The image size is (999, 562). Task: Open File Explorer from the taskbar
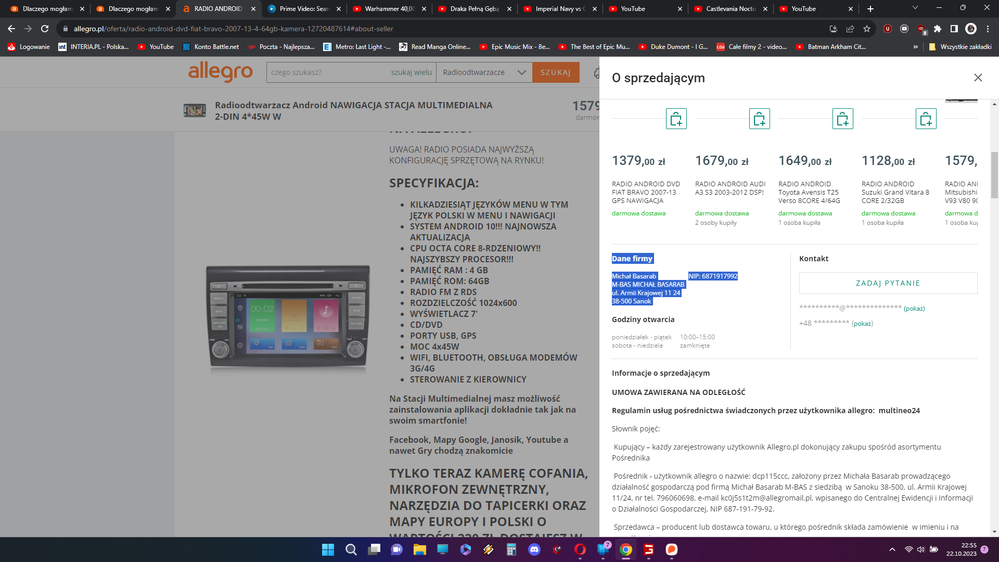[x=419, y=549]
